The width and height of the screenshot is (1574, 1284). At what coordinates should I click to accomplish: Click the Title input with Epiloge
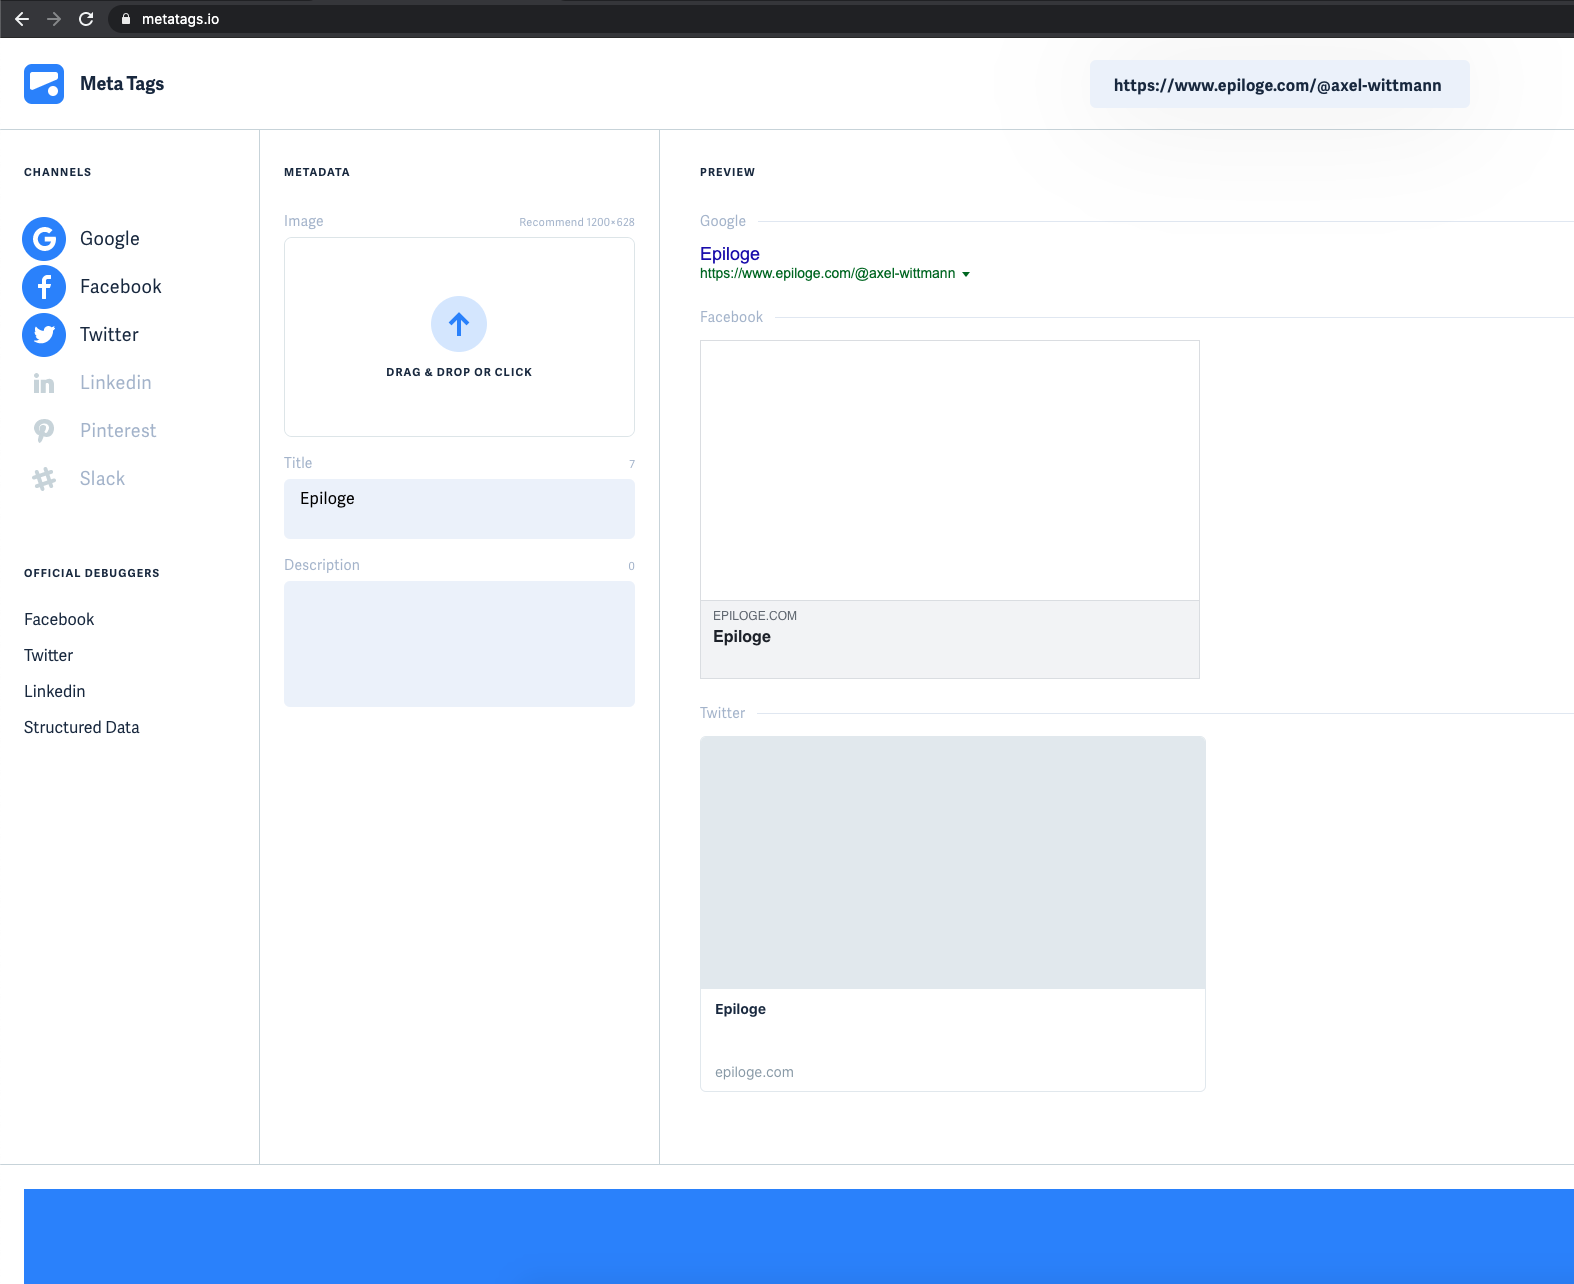(459, 509)
